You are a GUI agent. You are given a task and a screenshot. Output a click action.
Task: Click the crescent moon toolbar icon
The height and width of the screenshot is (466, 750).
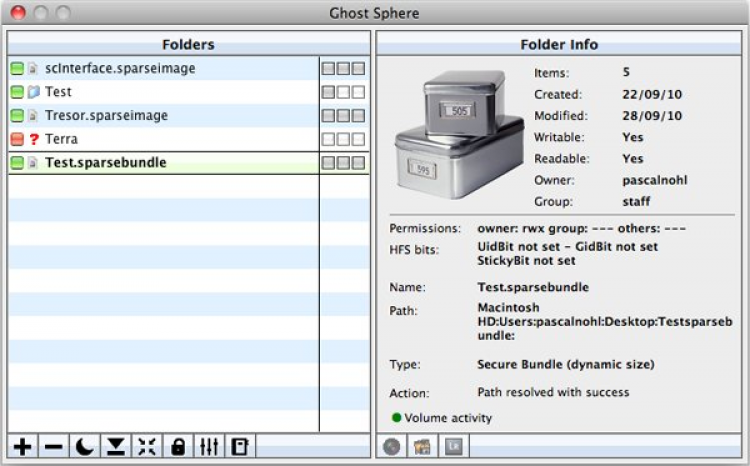click(85, 447)
